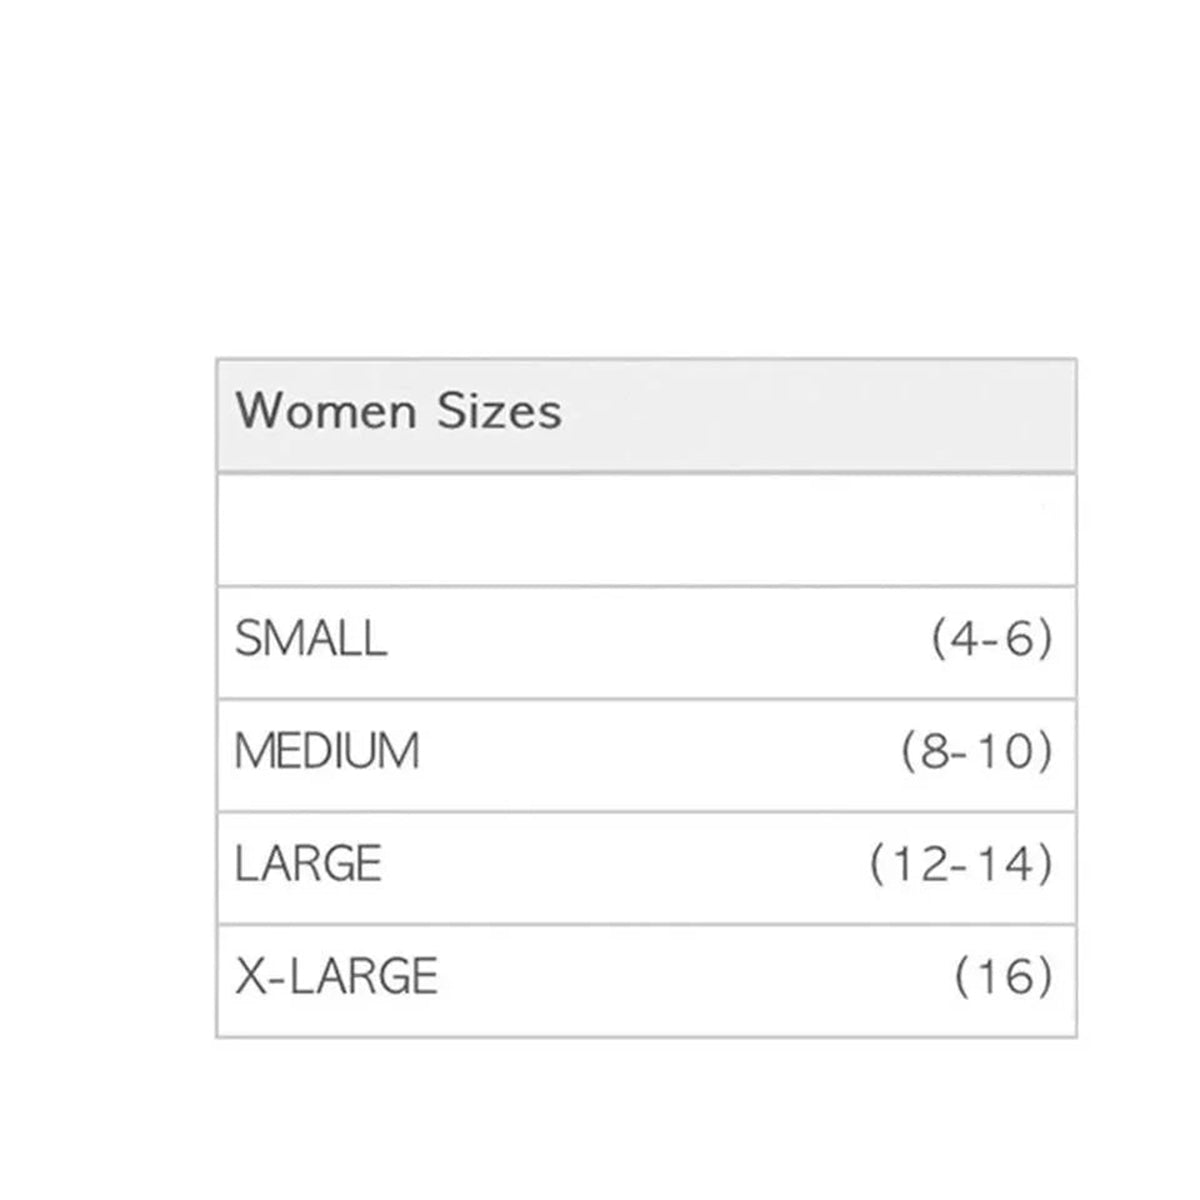1200x1200 pixels.
Task: Click the number 16 in the X-LARGE row
Action: (1004, 977)
